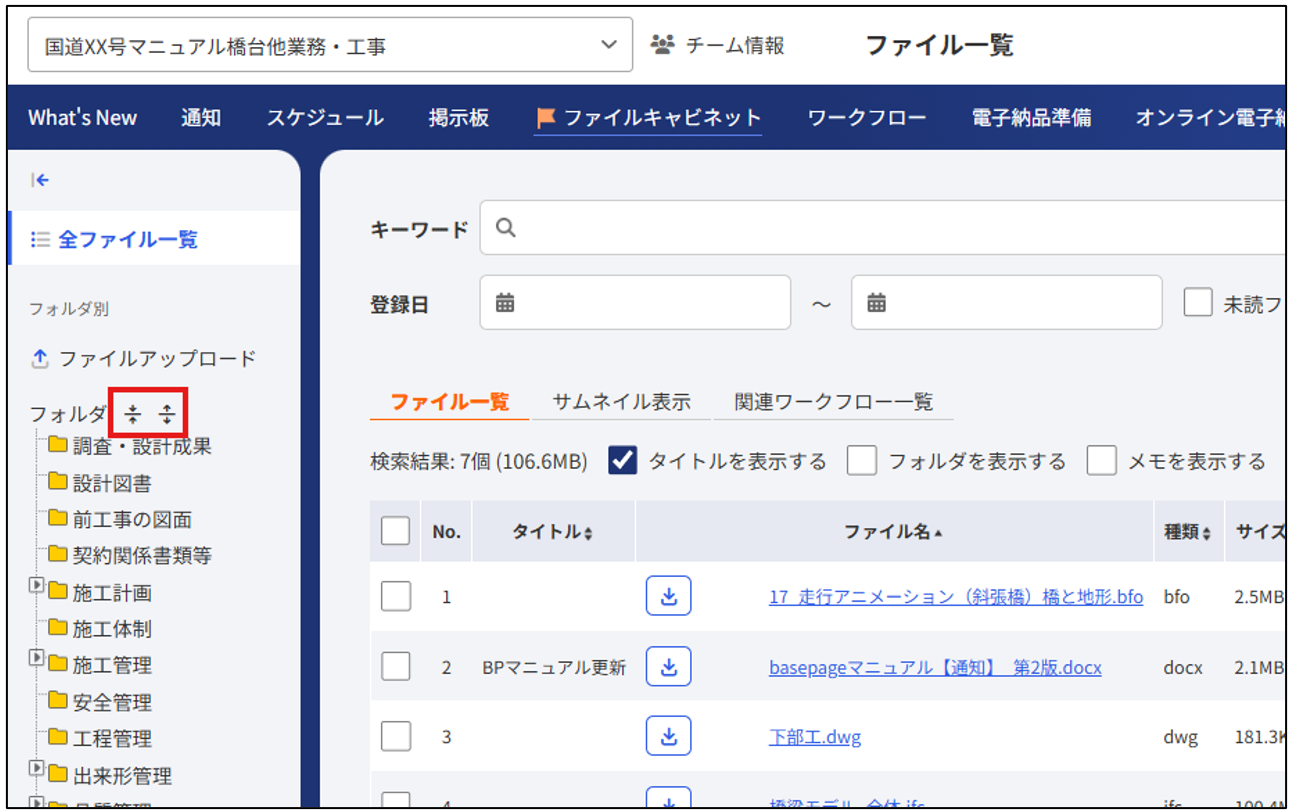Screen dimensions: 1294x811
Task: Check the row 1 file checkbox
Action: point(396,597)
